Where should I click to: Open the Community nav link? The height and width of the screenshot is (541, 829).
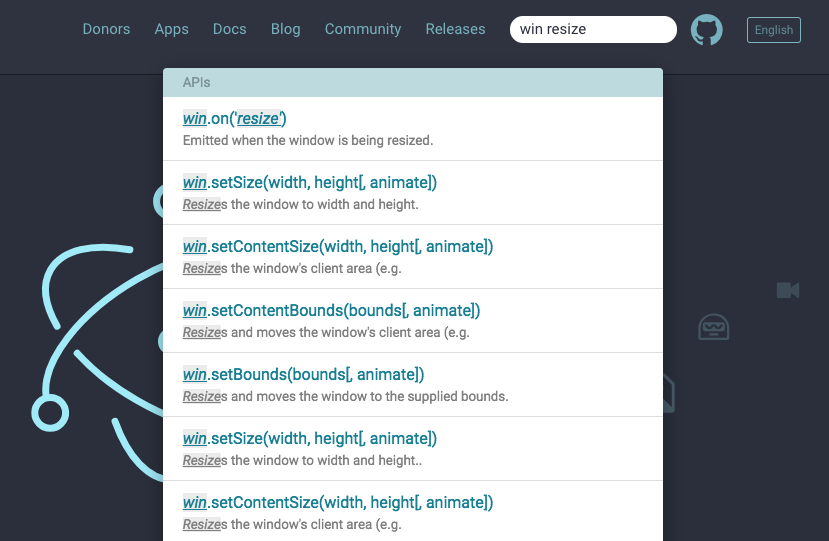tap(363, 29)
